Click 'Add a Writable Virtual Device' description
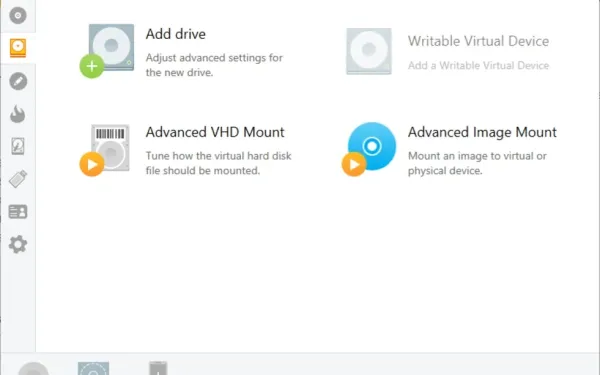600x375 pixels. (478, 65)
